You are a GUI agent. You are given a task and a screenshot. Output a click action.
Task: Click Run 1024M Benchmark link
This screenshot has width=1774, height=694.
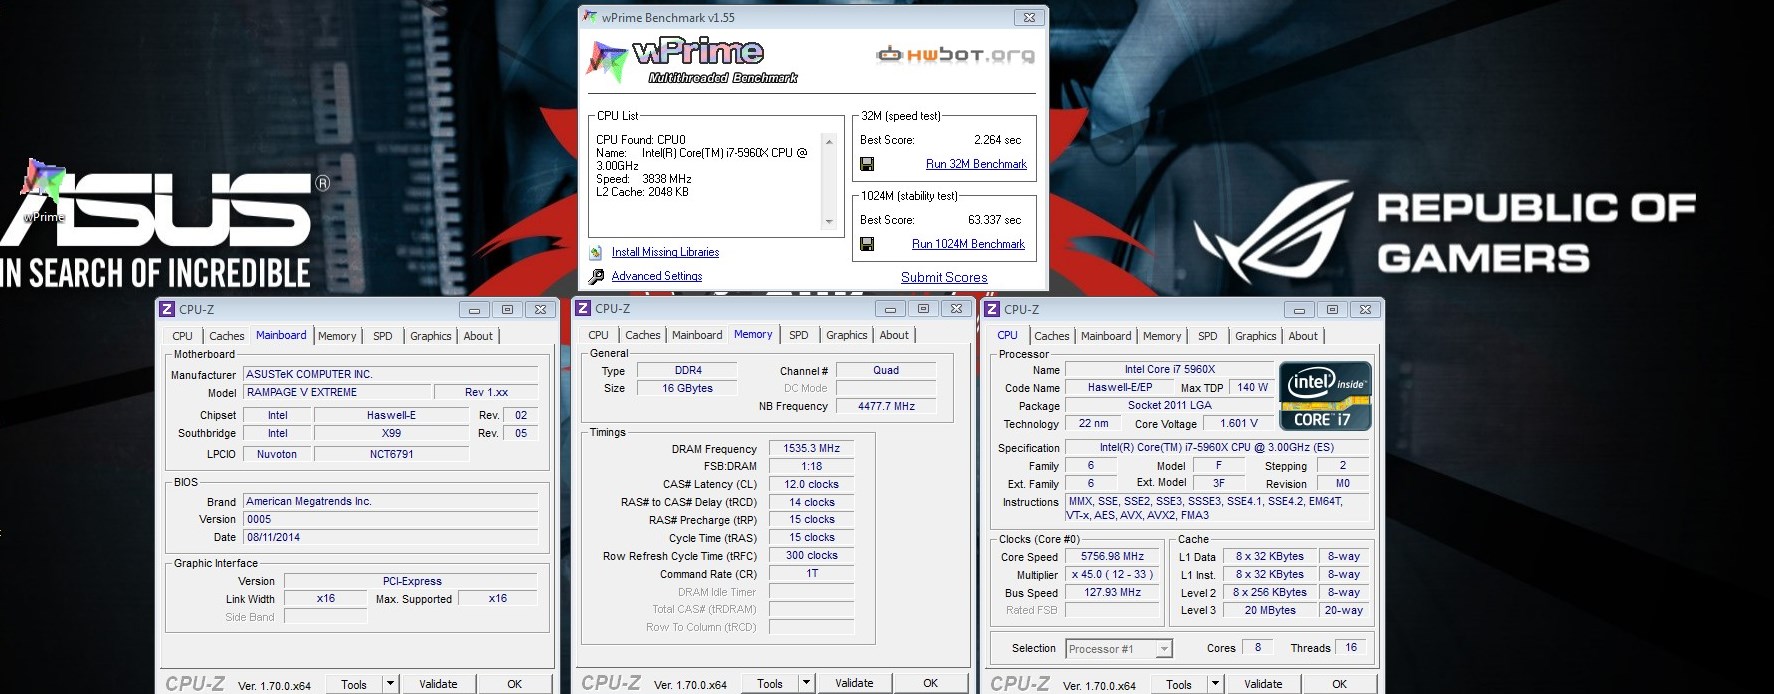[968, 244]
